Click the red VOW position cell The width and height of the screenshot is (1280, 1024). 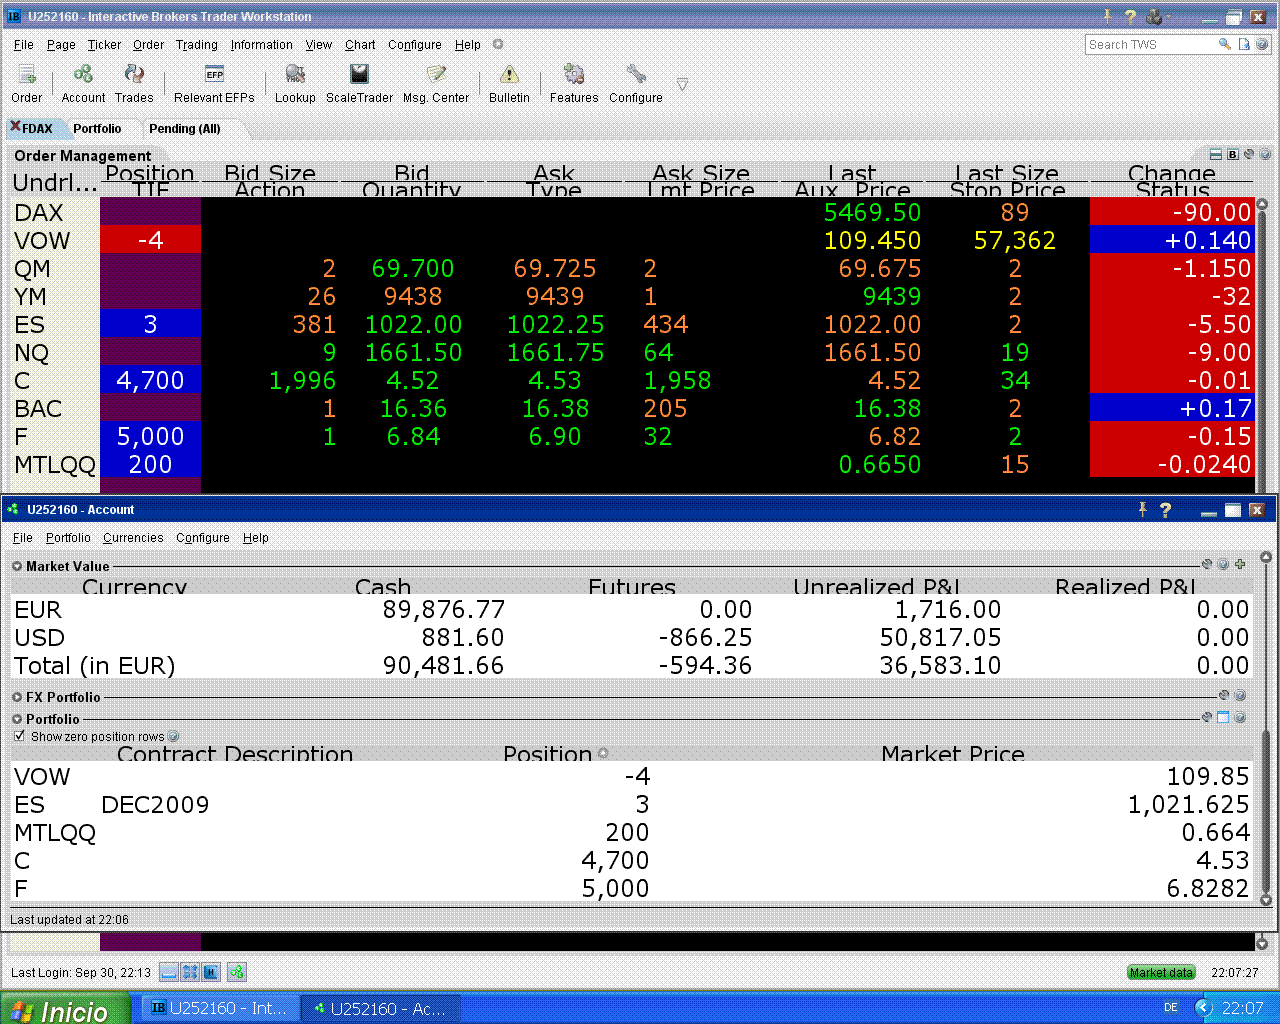(150, 241)
